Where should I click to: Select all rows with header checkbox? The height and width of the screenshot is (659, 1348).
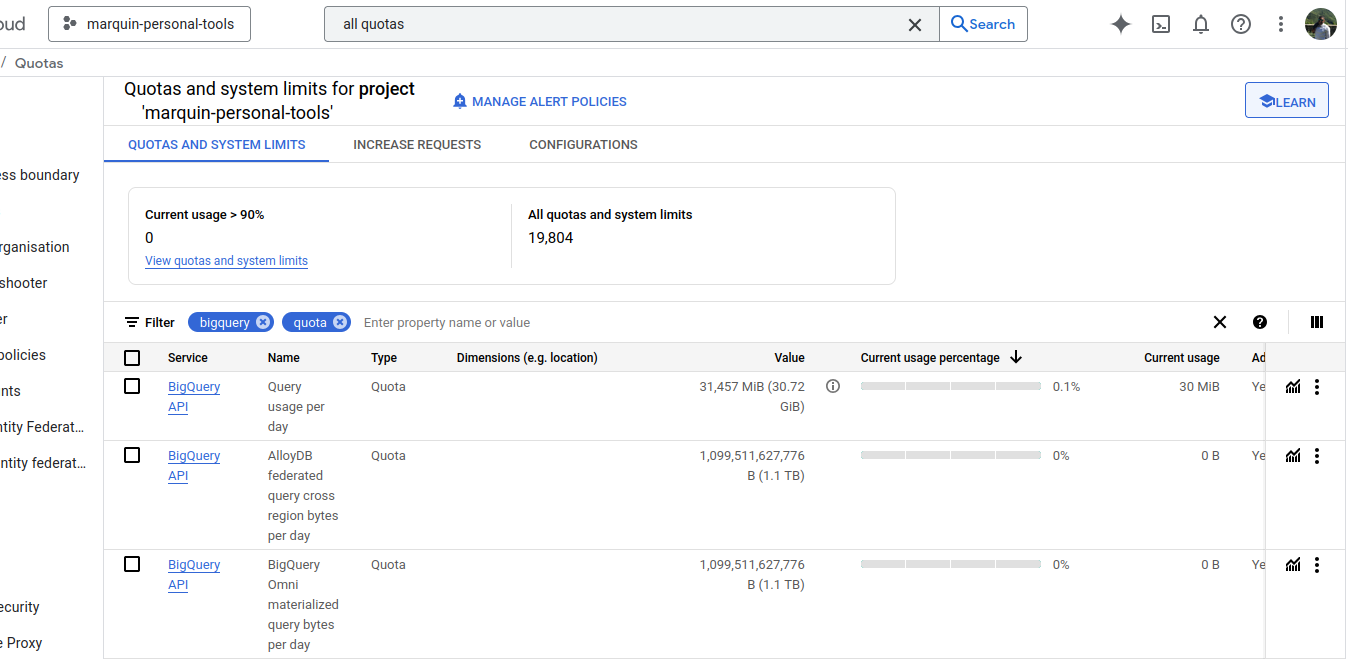click(x=132, y=358)
